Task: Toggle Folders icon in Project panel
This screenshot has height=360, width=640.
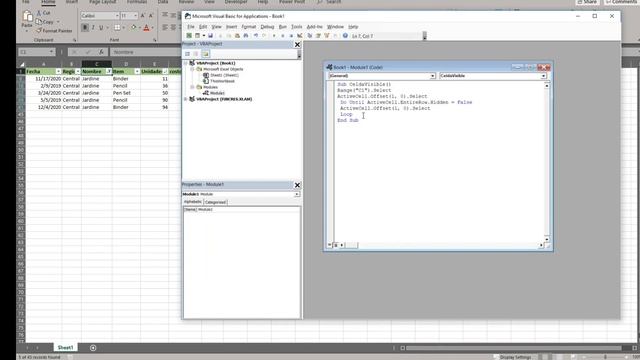Action: tap(205, 54)
